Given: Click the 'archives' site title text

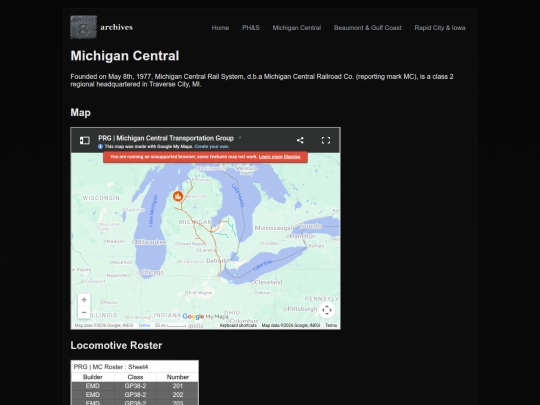Looking at the screenshot, I should tap(116, 27).
